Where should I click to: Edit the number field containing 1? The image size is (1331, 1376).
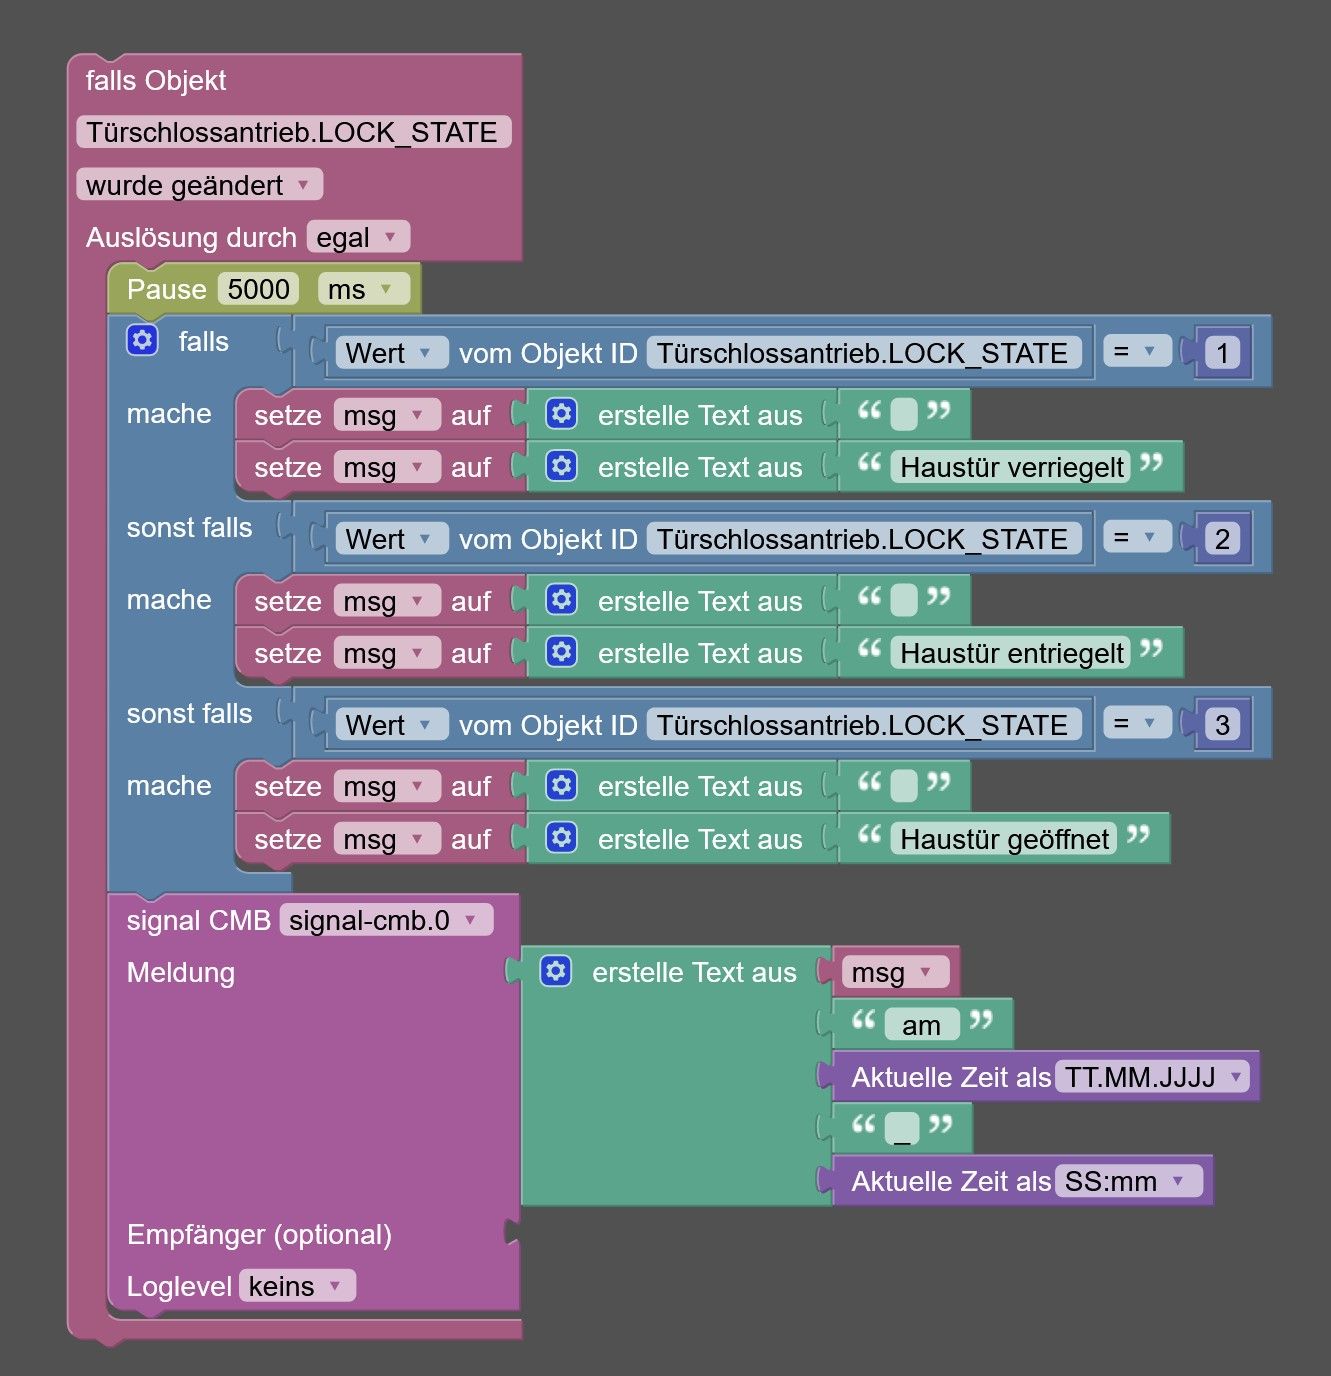1222,353
